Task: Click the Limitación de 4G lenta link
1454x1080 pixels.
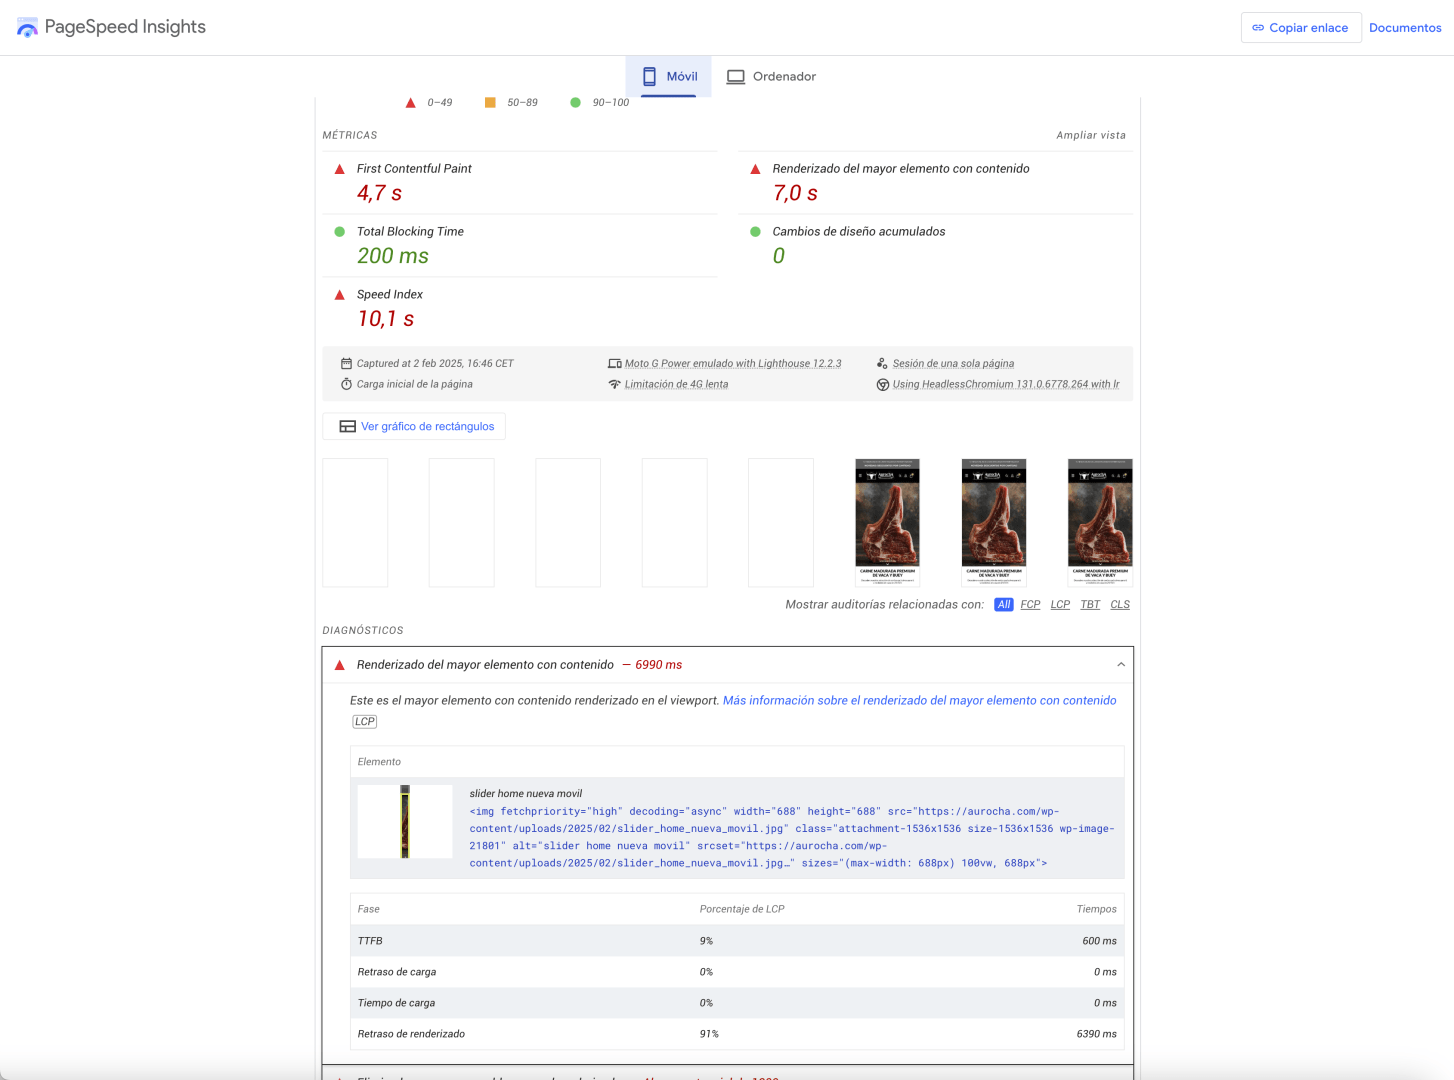Action: 676,384
